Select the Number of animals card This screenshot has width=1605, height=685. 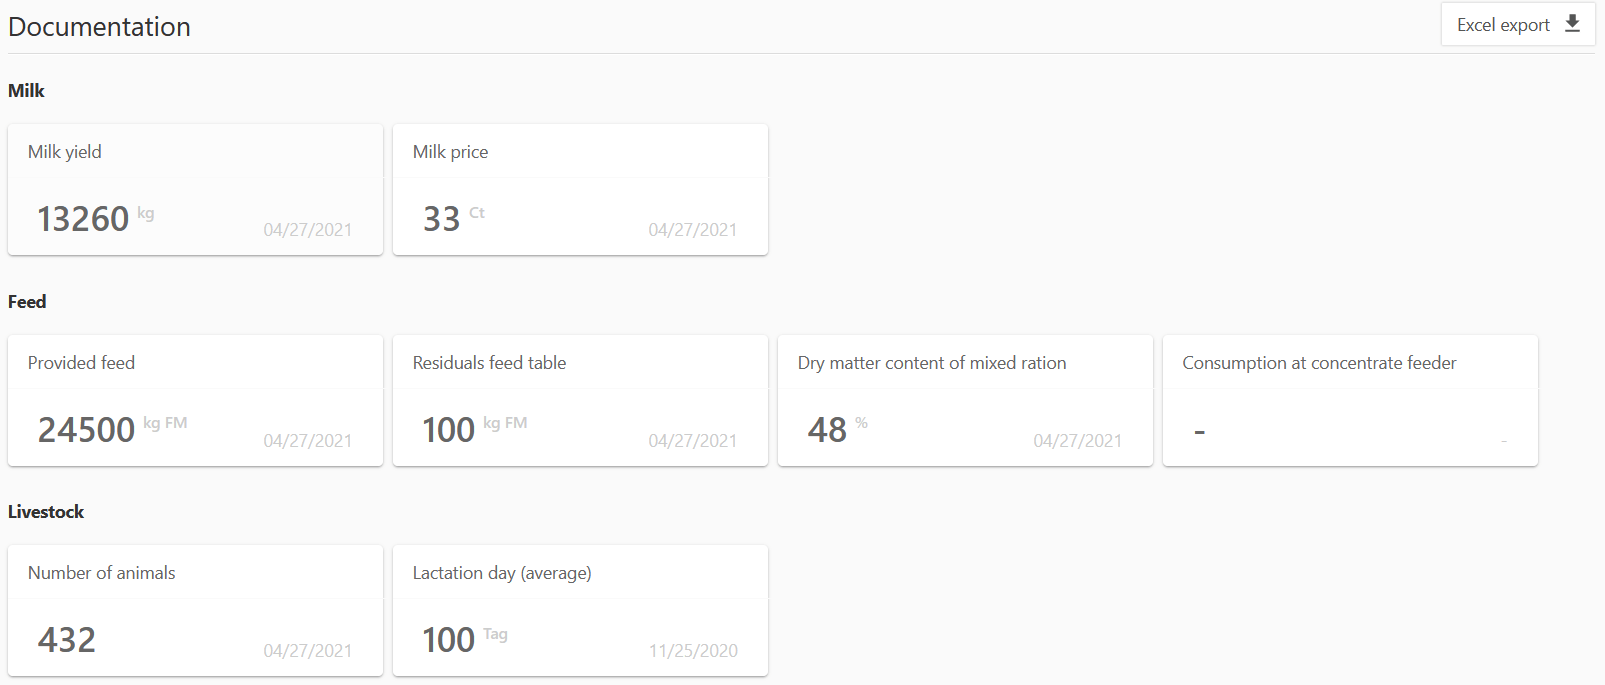tap(195, 611)
